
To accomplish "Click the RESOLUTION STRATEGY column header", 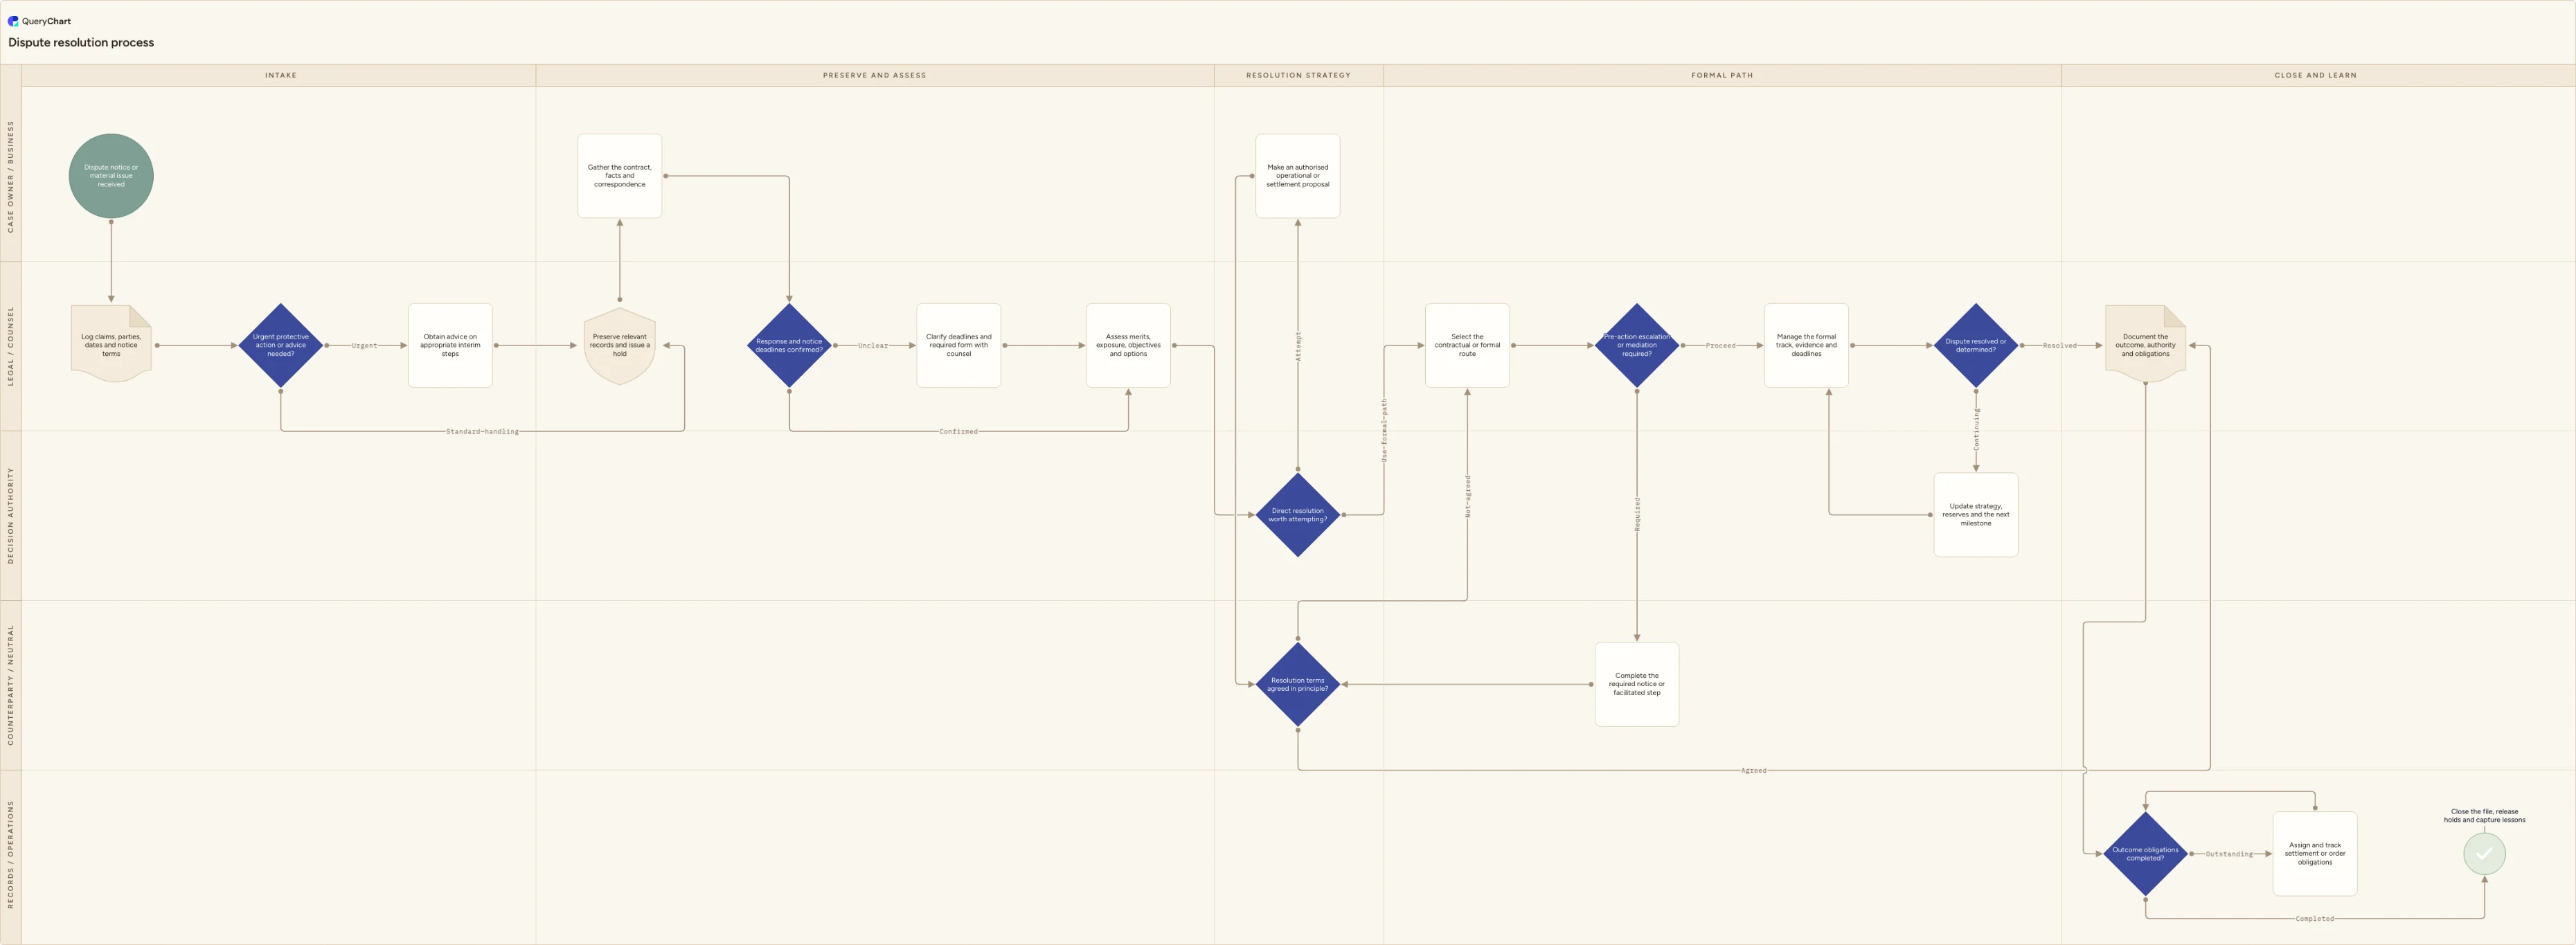I will coord(1298,75).
